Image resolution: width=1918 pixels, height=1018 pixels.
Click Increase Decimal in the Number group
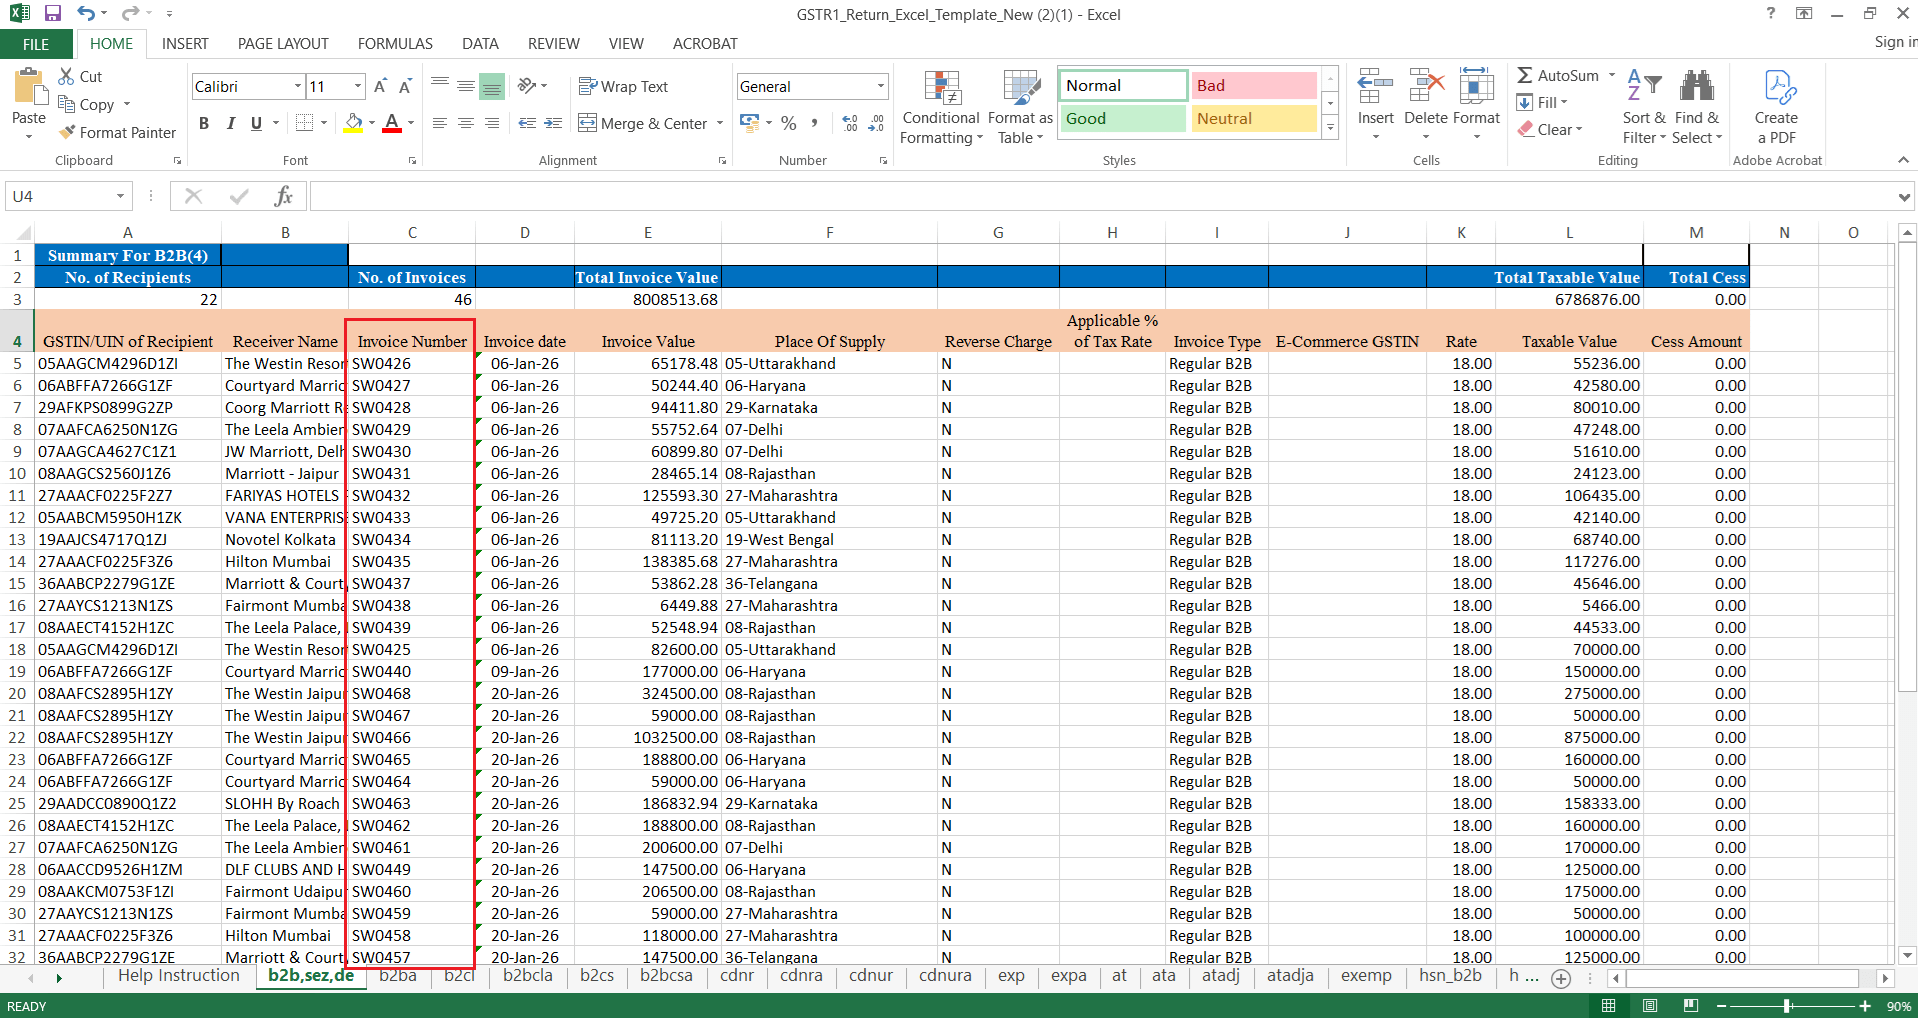click(x=849, y=122)
